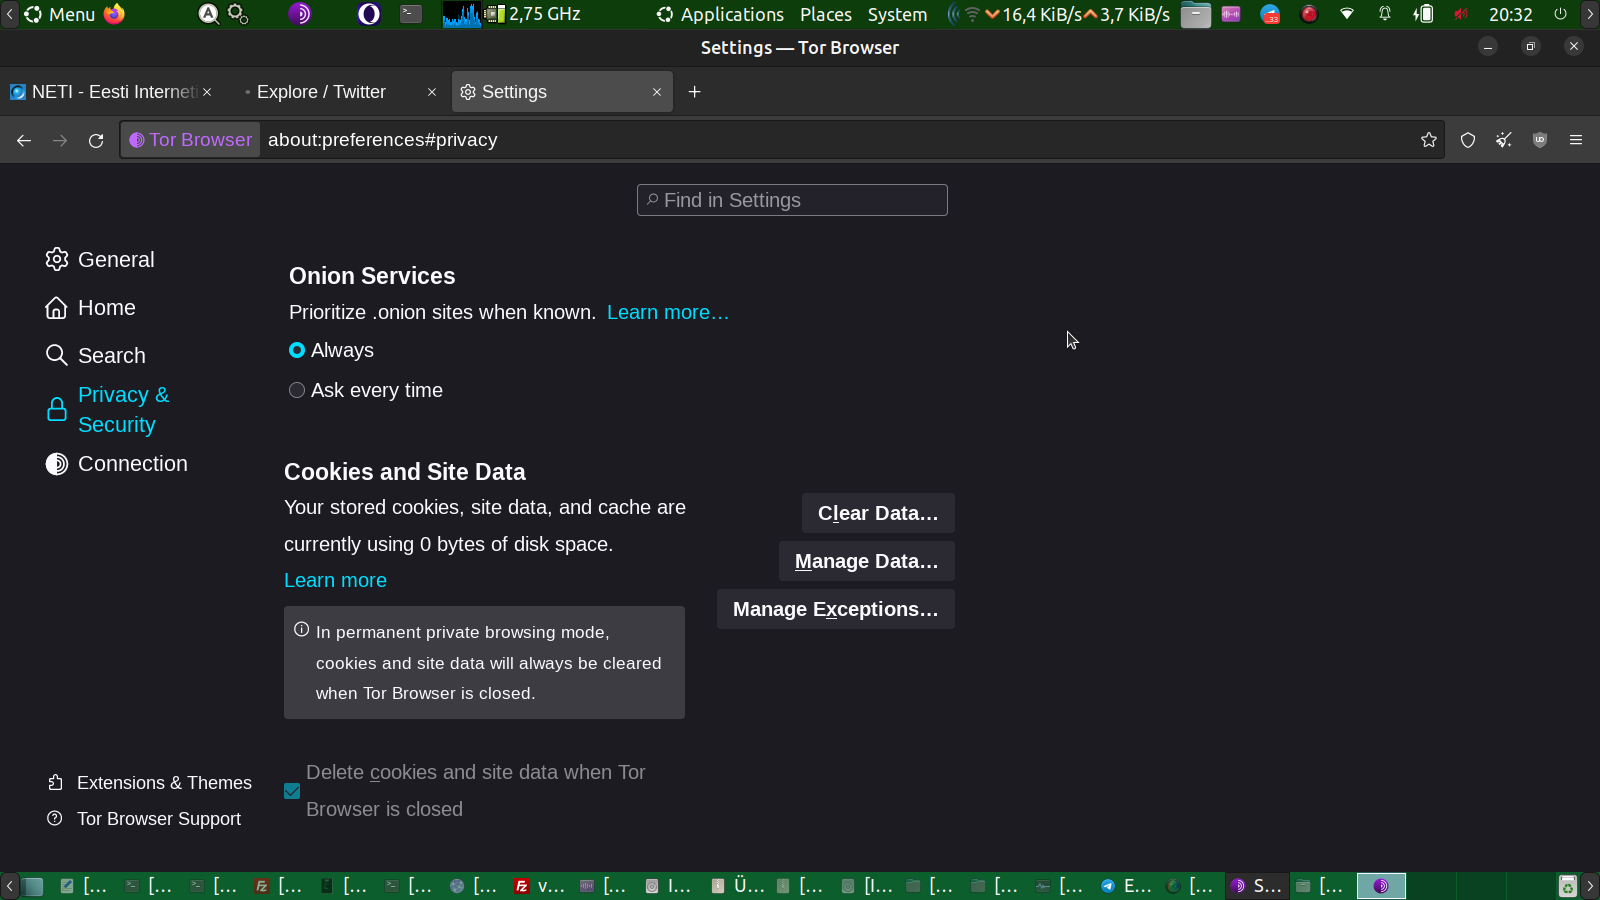Viewport: 1600px width, 900px height.
Task: Go to the Search settings category
Action: pyautogui.click(x=112, y=355)
